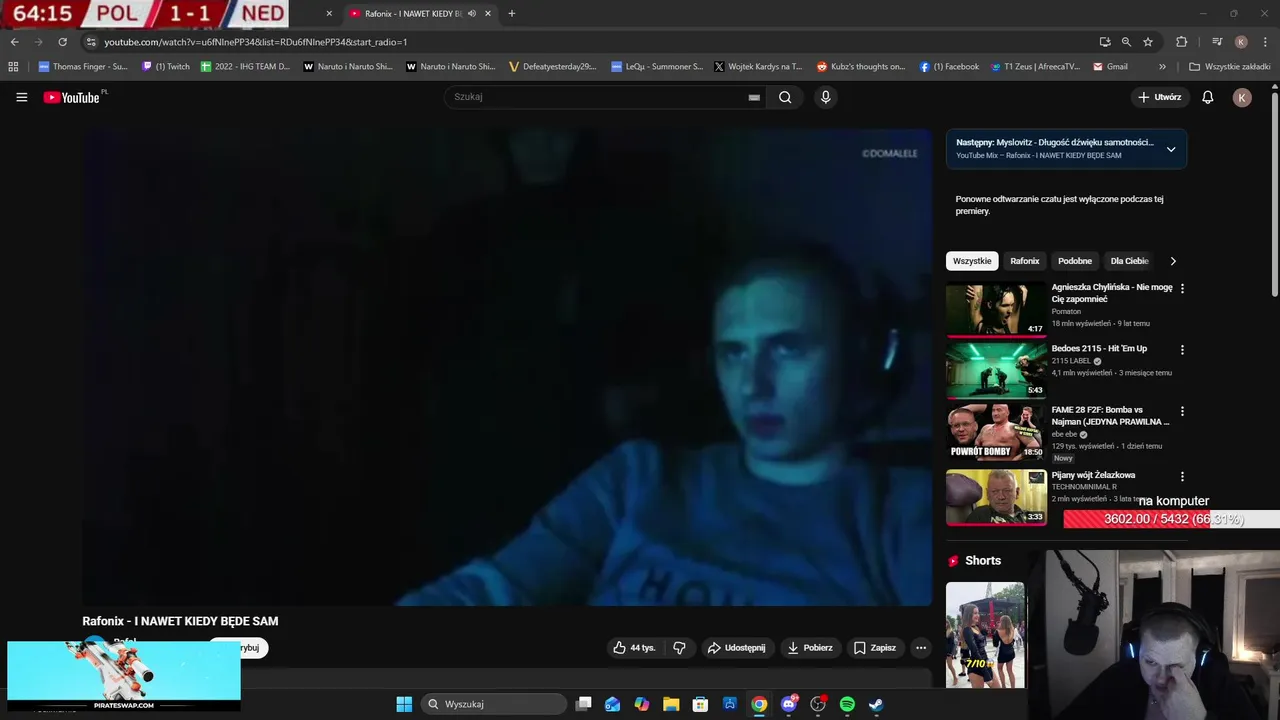Screen dimensions: 1280x720
Task: Open the Chrome extensions puzzle icon
Action: tap(1181, 42)
